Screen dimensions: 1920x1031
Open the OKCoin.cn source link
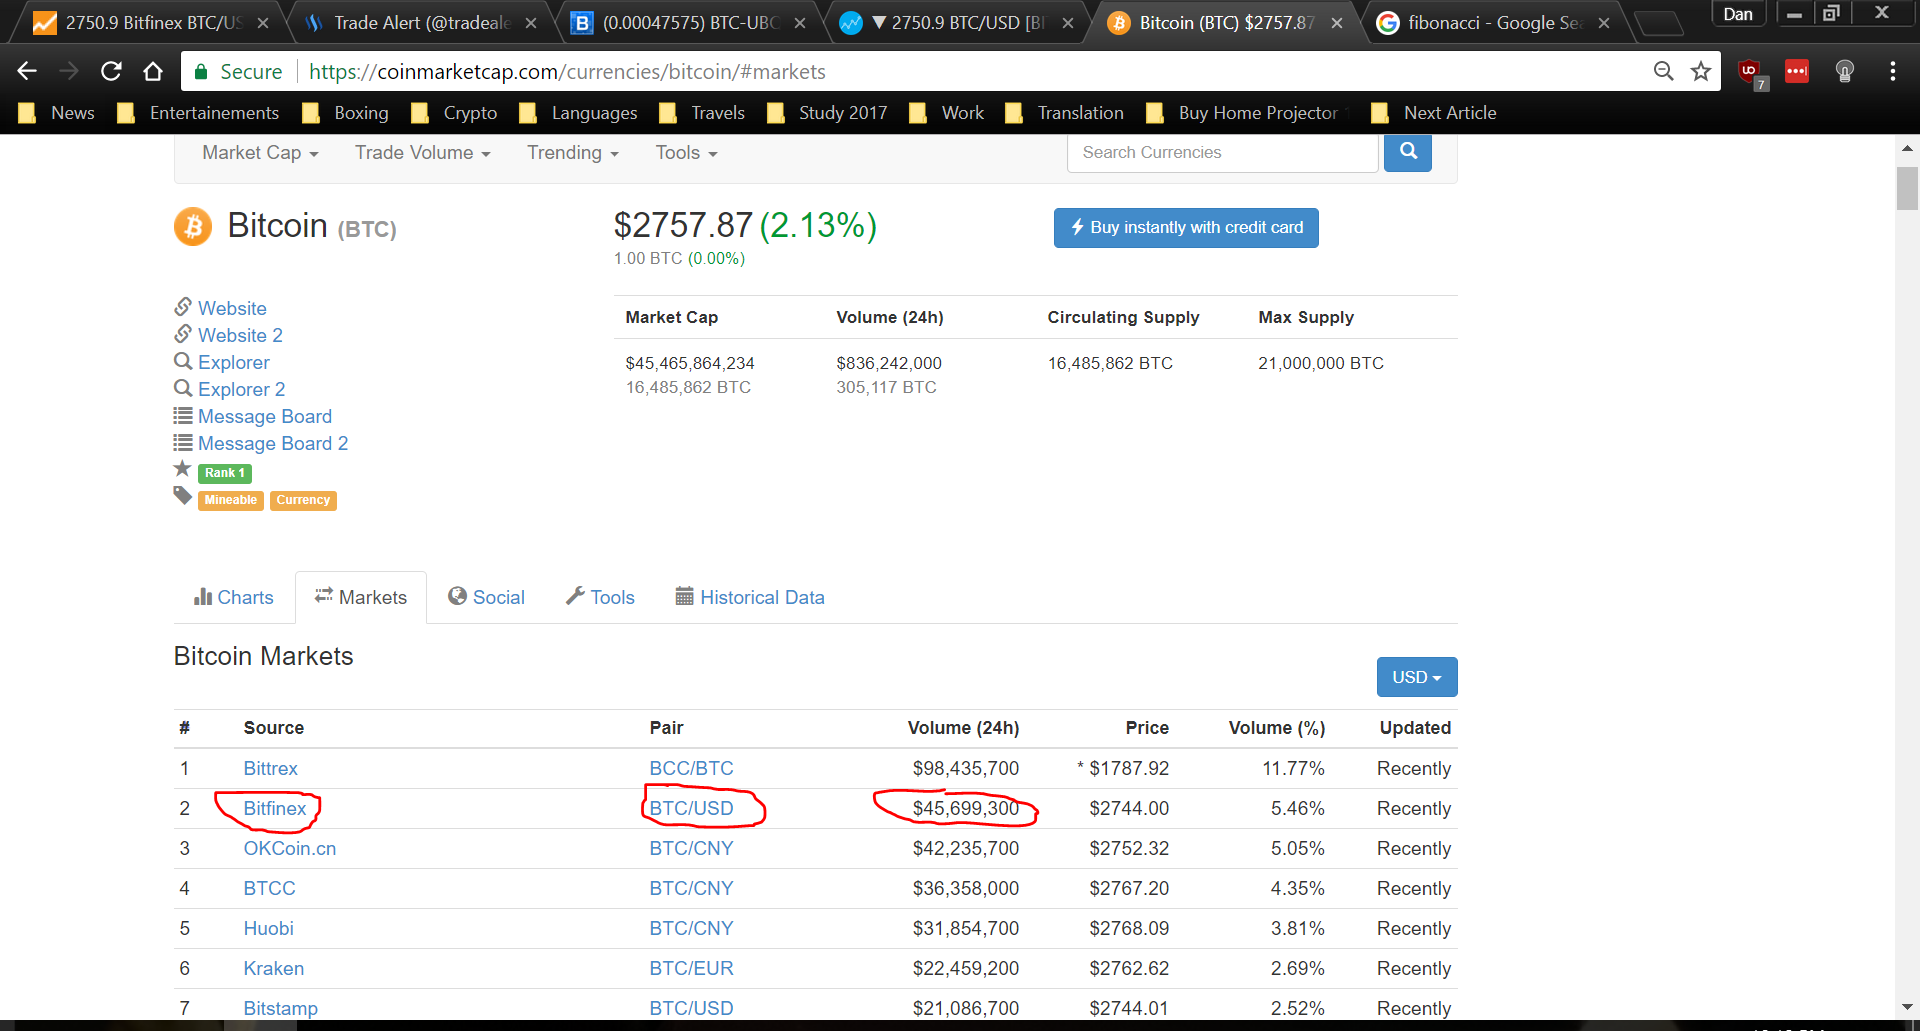(x=290, y=848)
